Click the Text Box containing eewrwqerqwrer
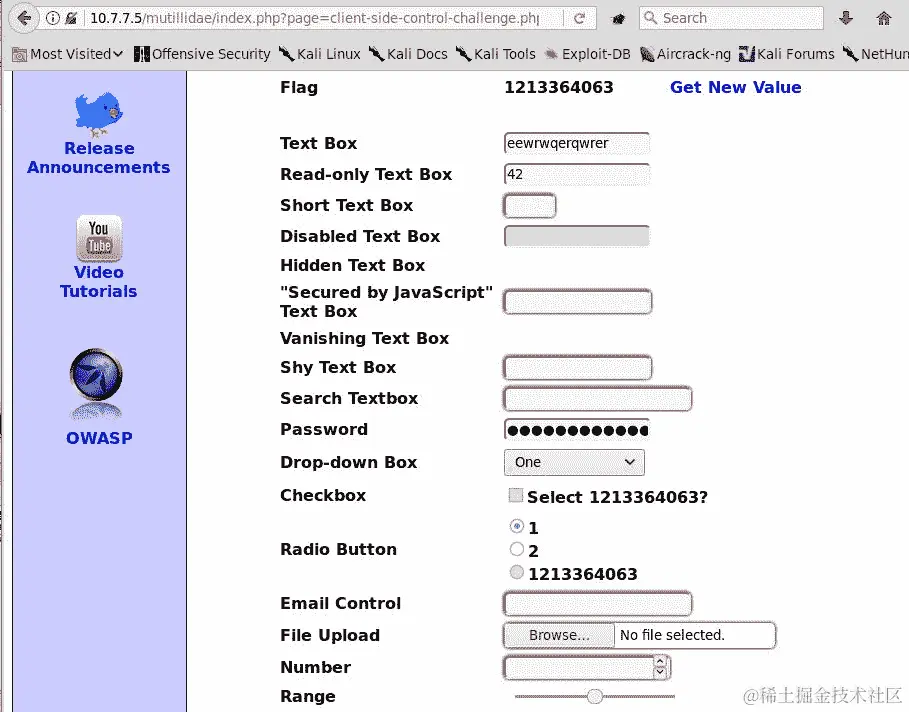909x712 pixels. [x=577, y=143]
